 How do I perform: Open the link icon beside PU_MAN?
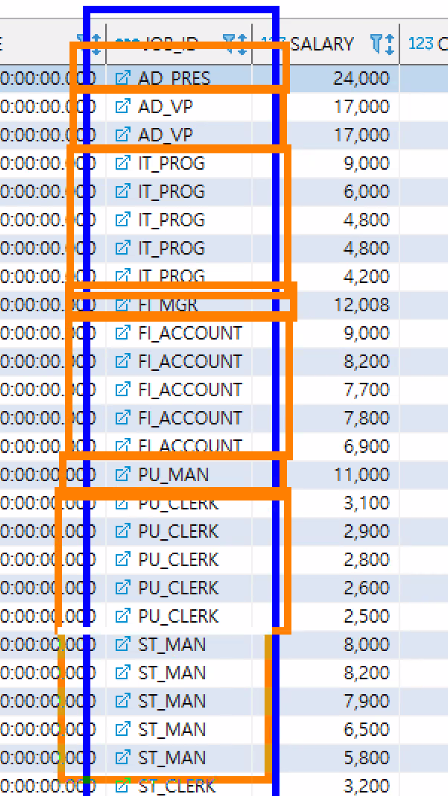122,475
